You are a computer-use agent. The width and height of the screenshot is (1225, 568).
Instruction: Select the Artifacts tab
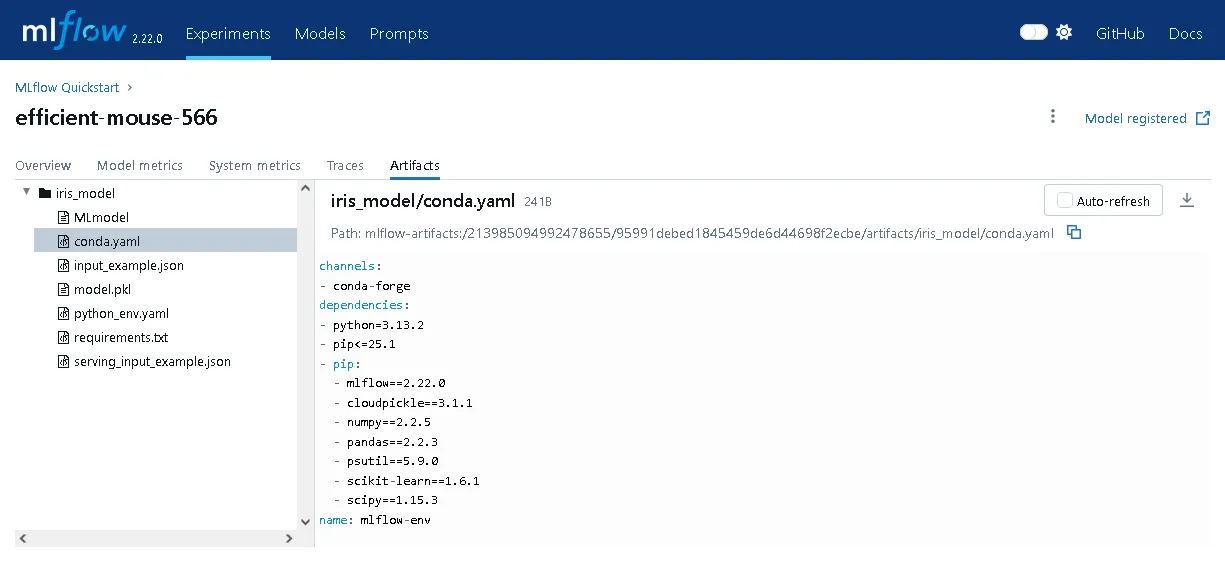415,165
